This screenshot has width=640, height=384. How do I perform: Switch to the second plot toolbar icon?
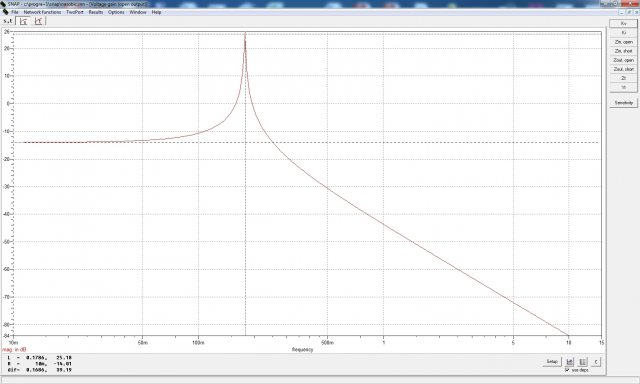(x=38, y=21)
